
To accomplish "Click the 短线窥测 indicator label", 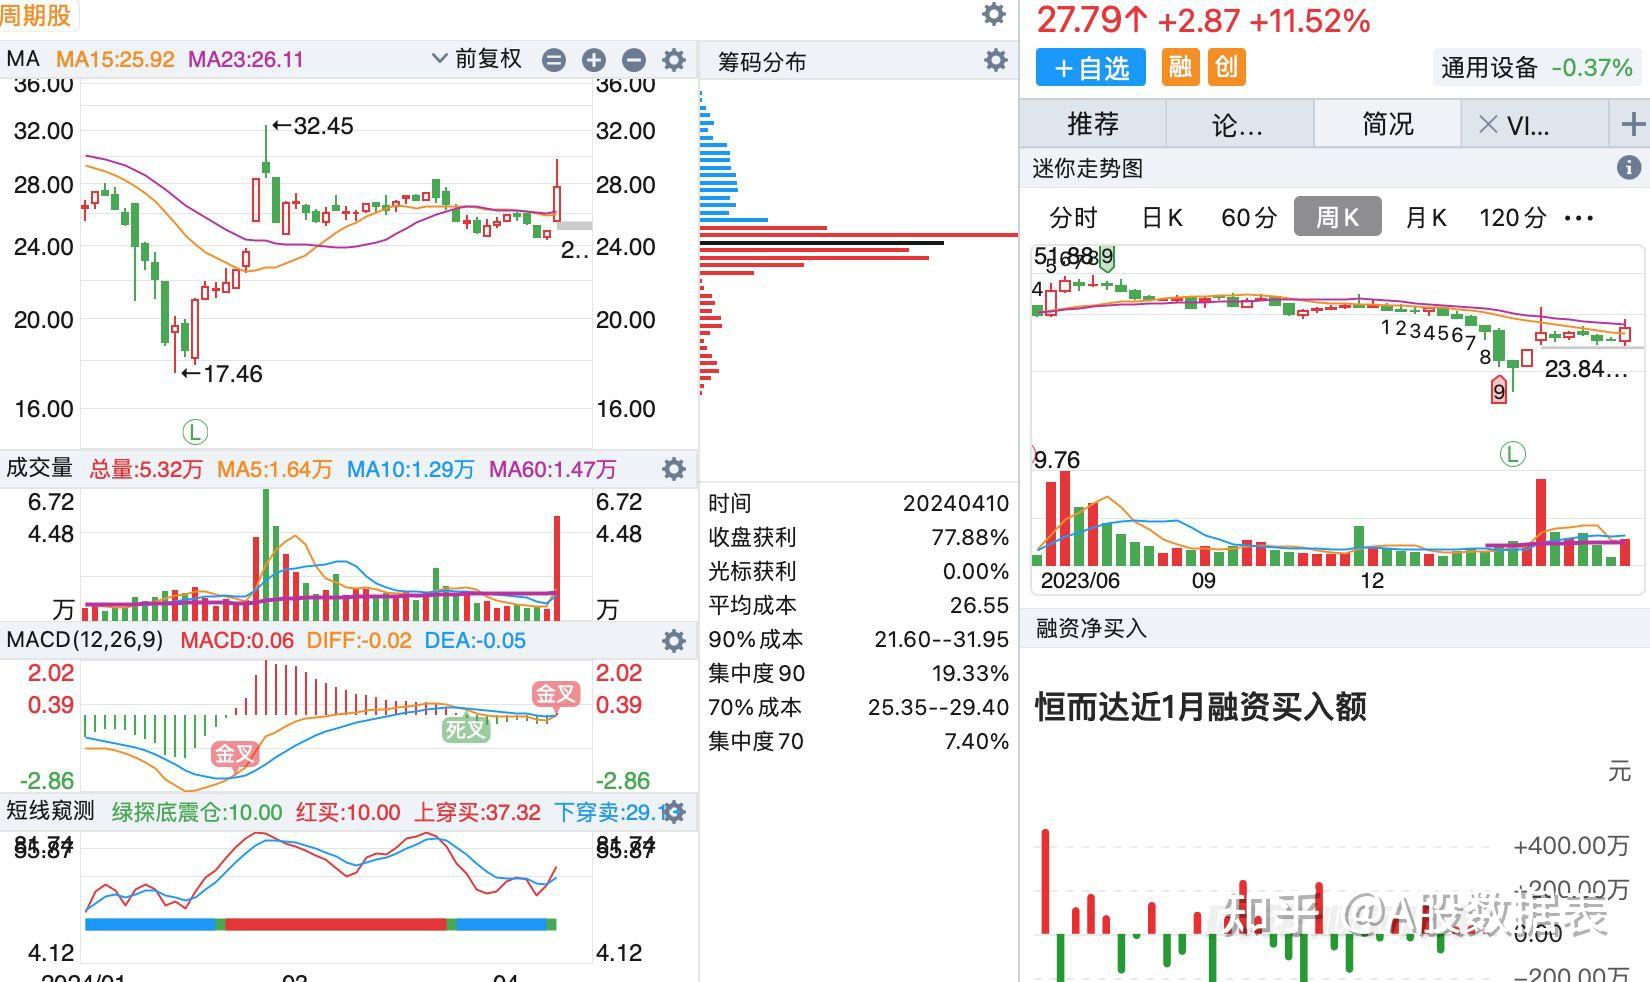I will [51, 811].
